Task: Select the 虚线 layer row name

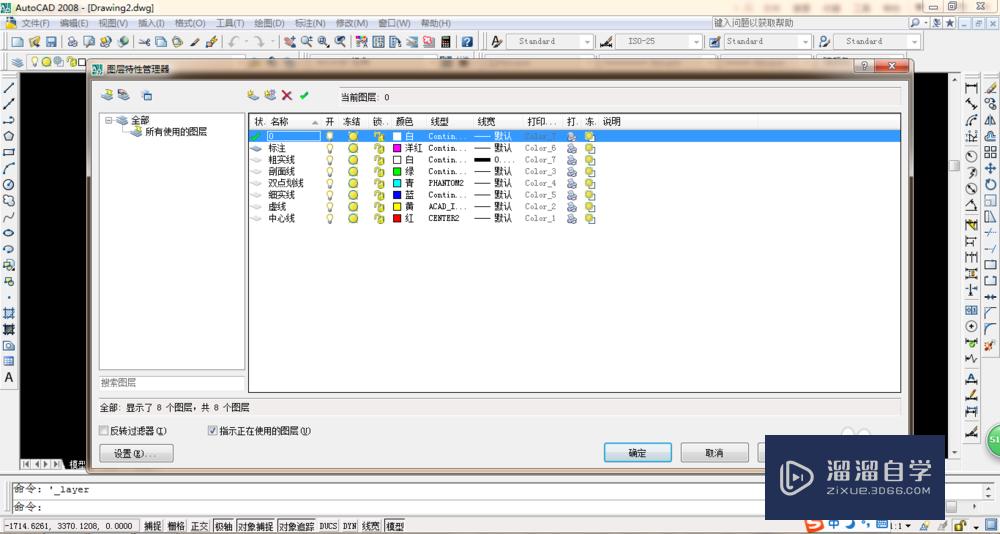Action: 277,207
